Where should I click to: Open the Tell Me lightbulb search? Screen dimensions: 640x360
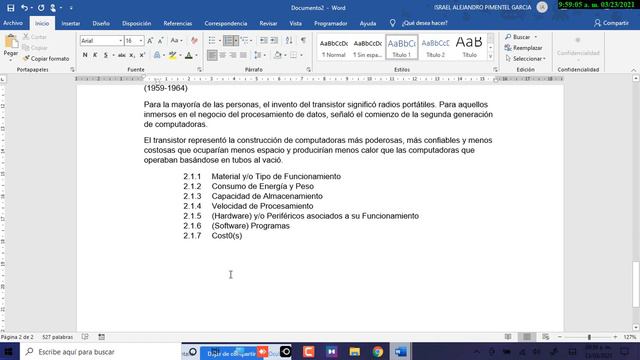(x=393, y=23)
